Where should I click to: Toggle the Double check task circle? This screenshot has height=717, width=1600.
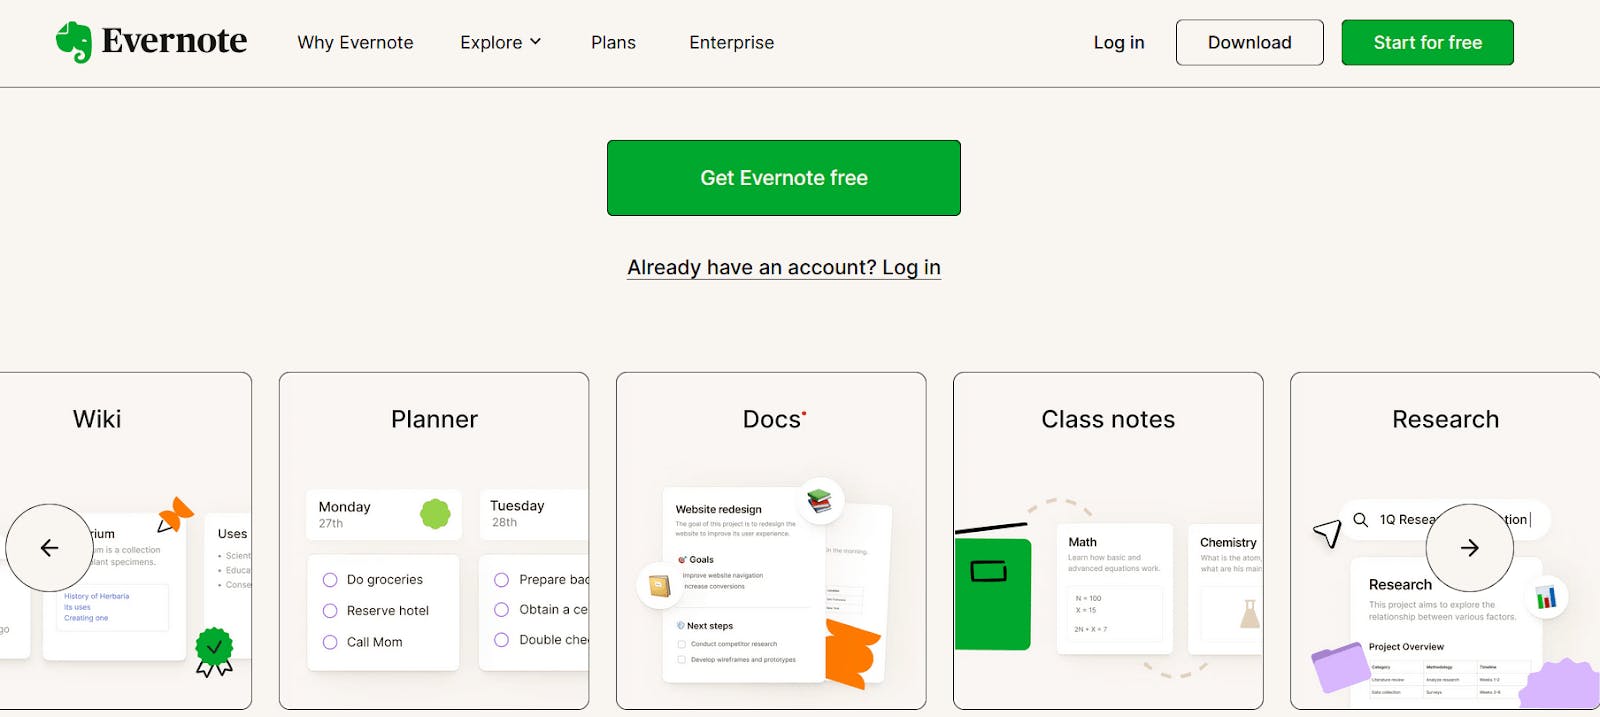(502, 640)
